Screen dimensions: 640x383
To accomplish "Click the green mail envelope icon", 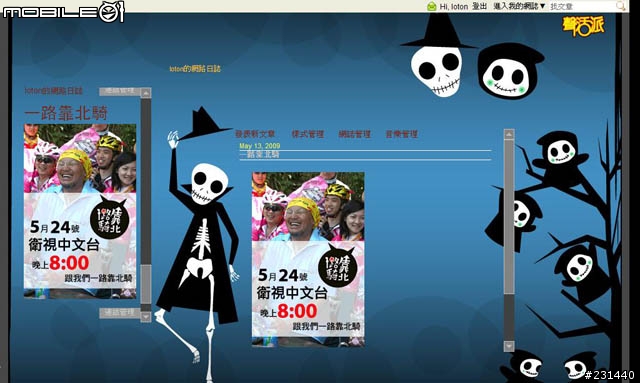I will (x=431, y=6).
